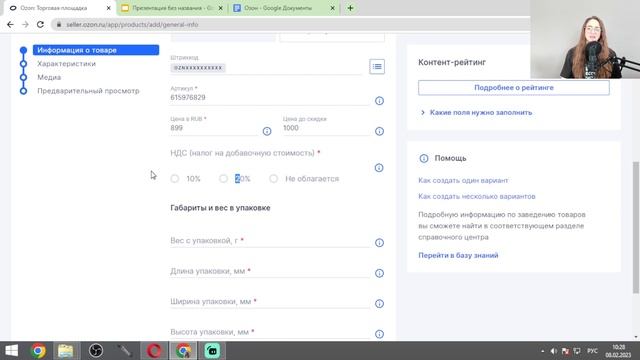This screenshot has width=640, height=360.
Task: Click Вес с упаковкой, г field
Action: tap(269, 241)
